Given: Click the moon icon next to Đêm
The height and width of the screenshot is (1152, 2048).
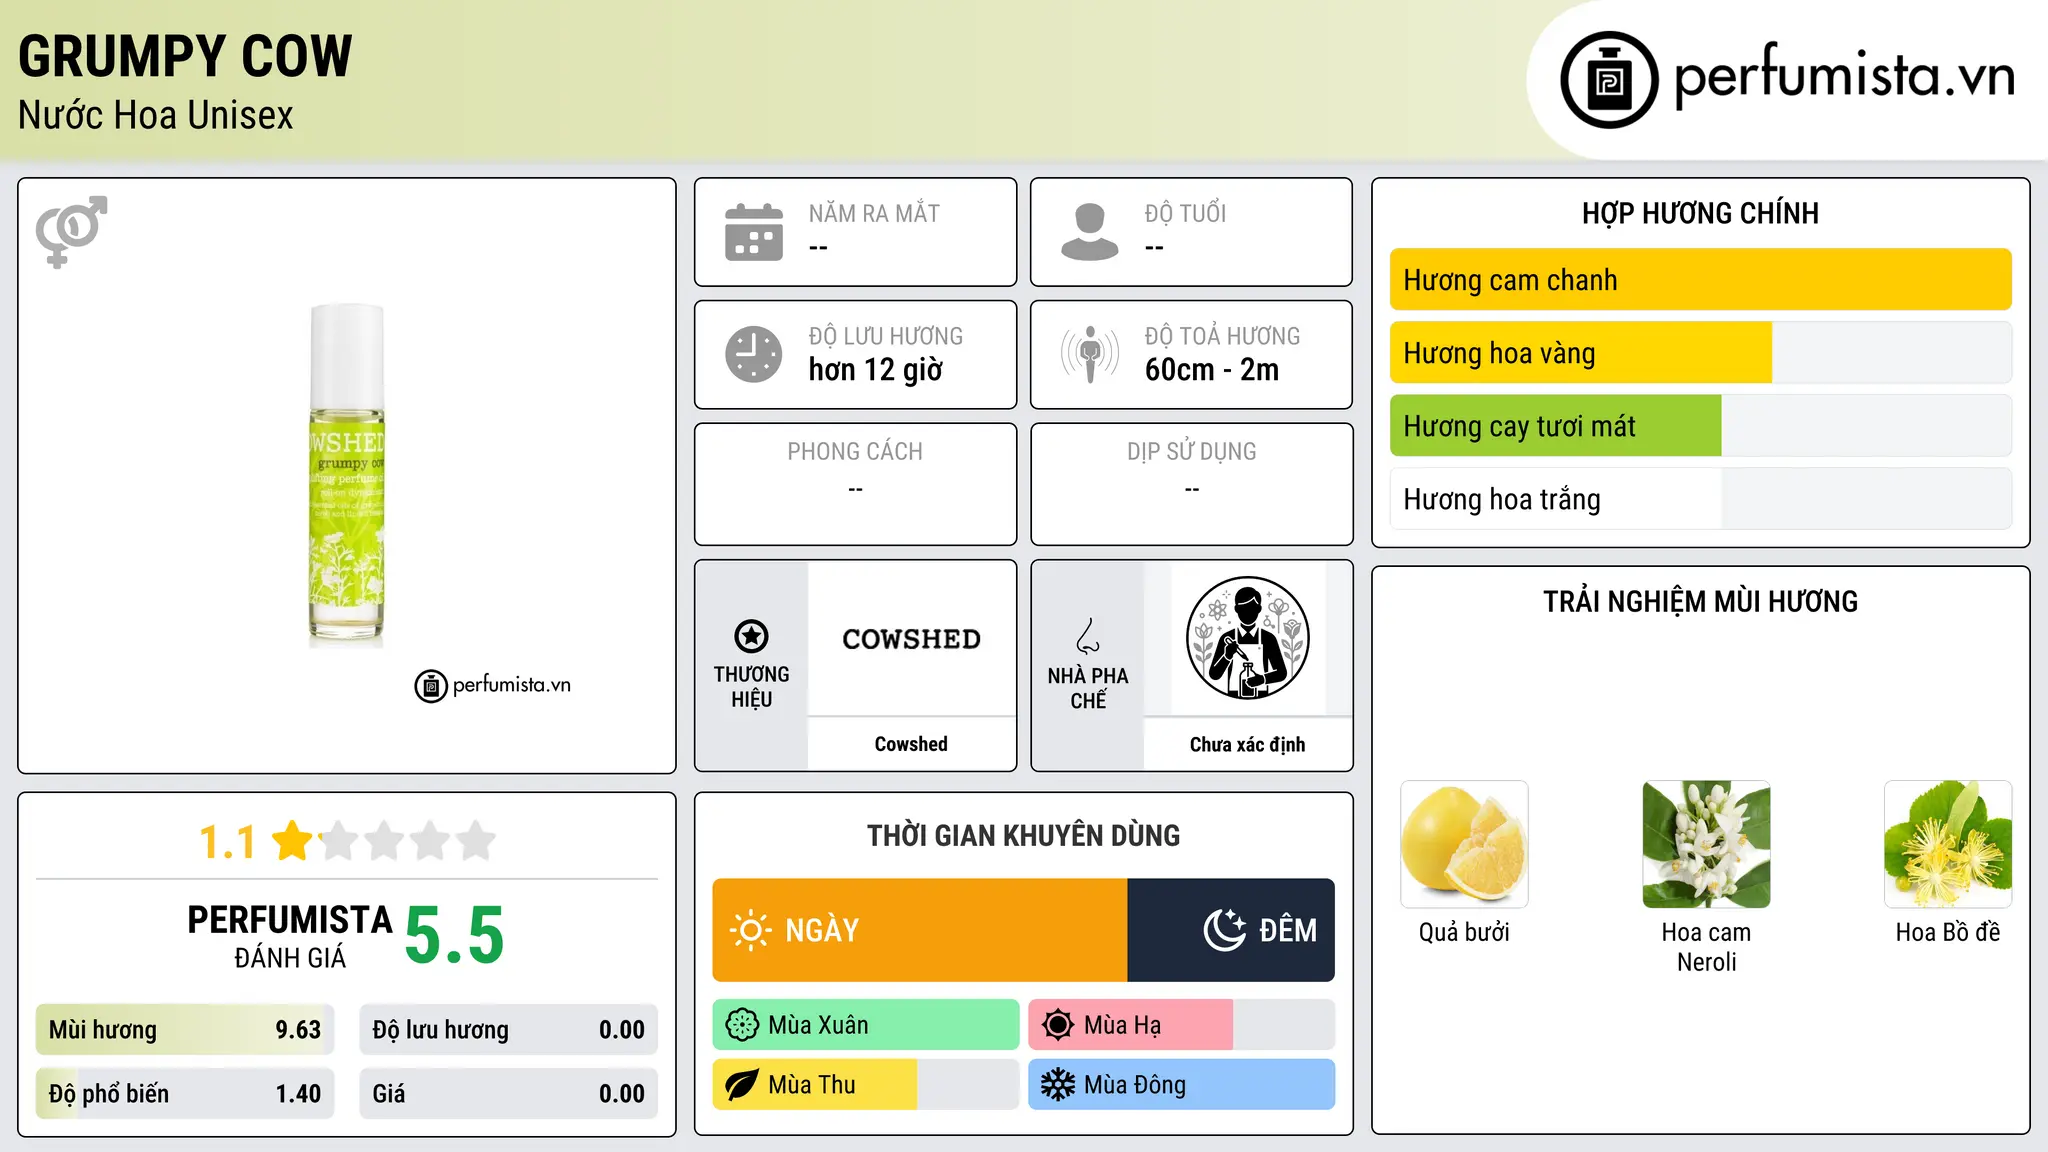Looking at the screenshot, I should coord(1224,930).
